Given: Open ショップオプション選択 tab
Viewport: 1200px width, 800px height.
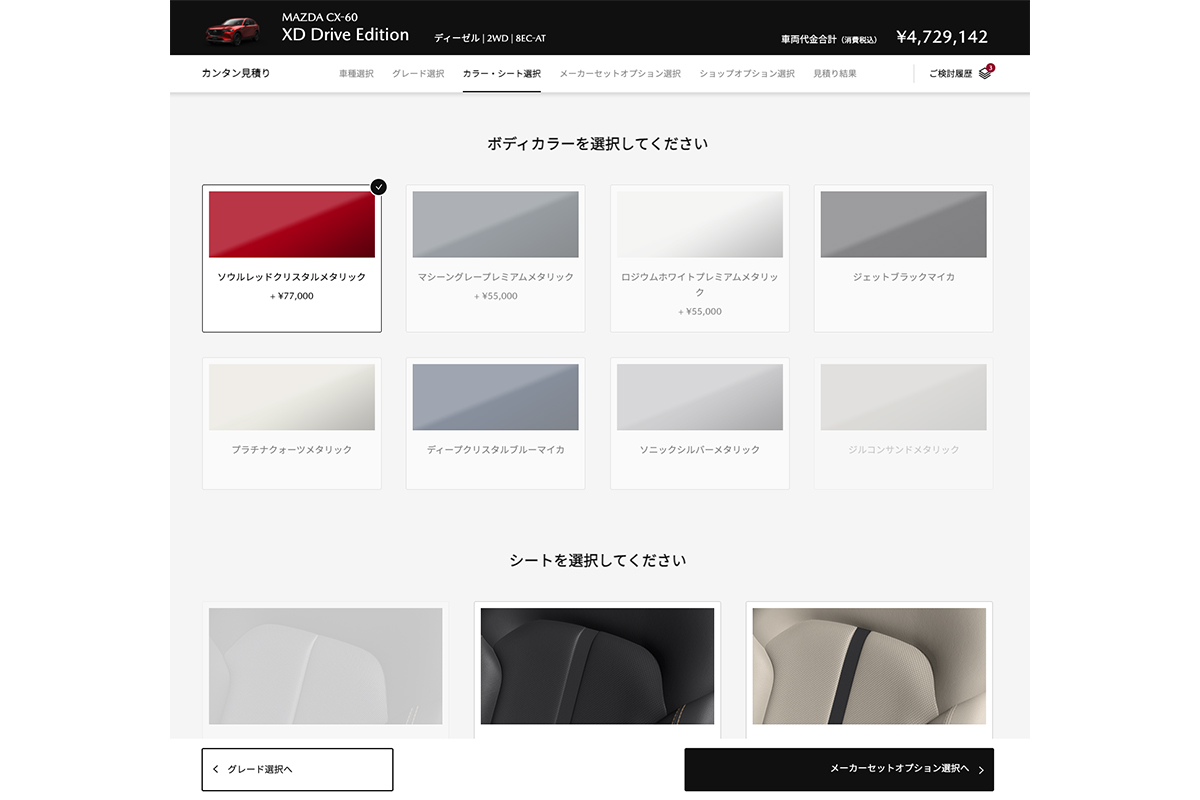Looking at the screenshot, I should click(x=747, y=74).
